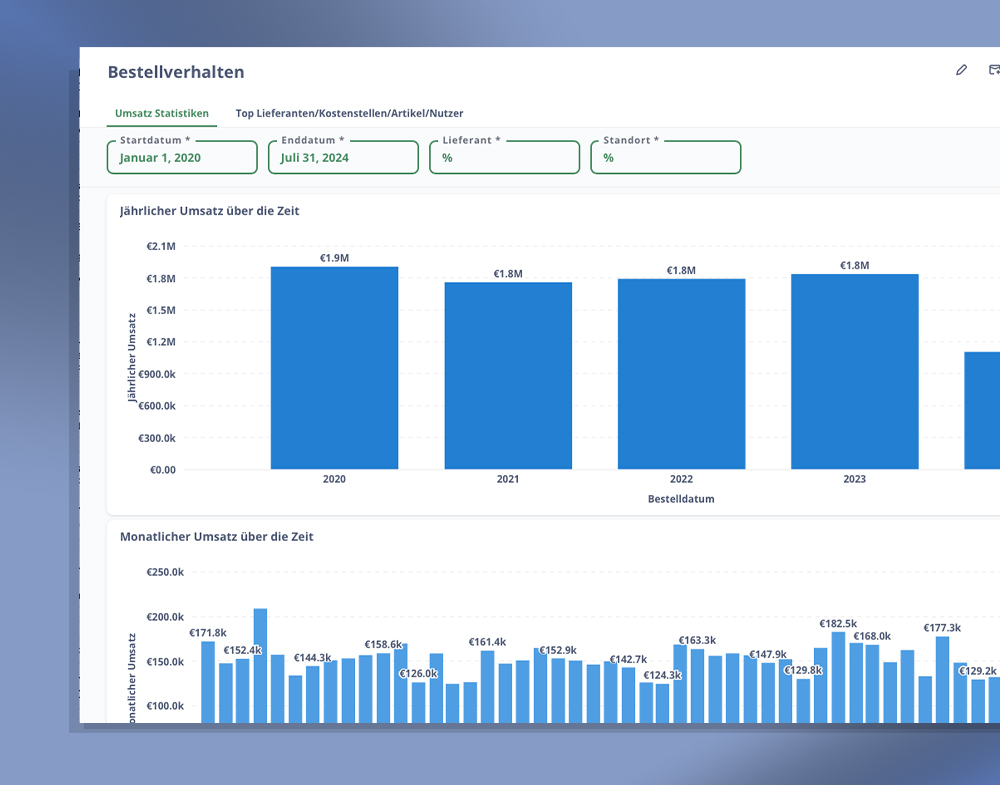Select the 2021 yearly revenue bar

click(508, 376)
